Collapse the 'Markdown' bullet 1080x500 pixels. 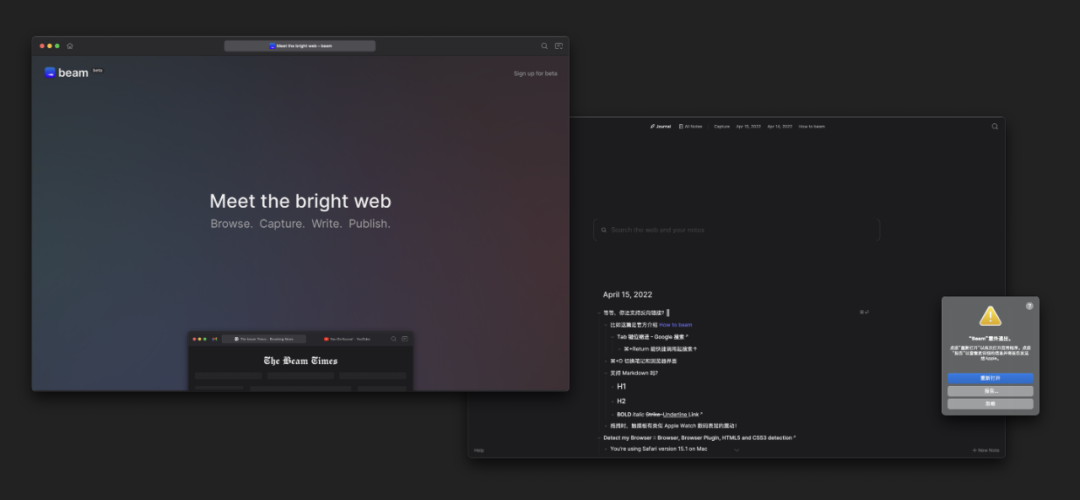click(605, 373)
